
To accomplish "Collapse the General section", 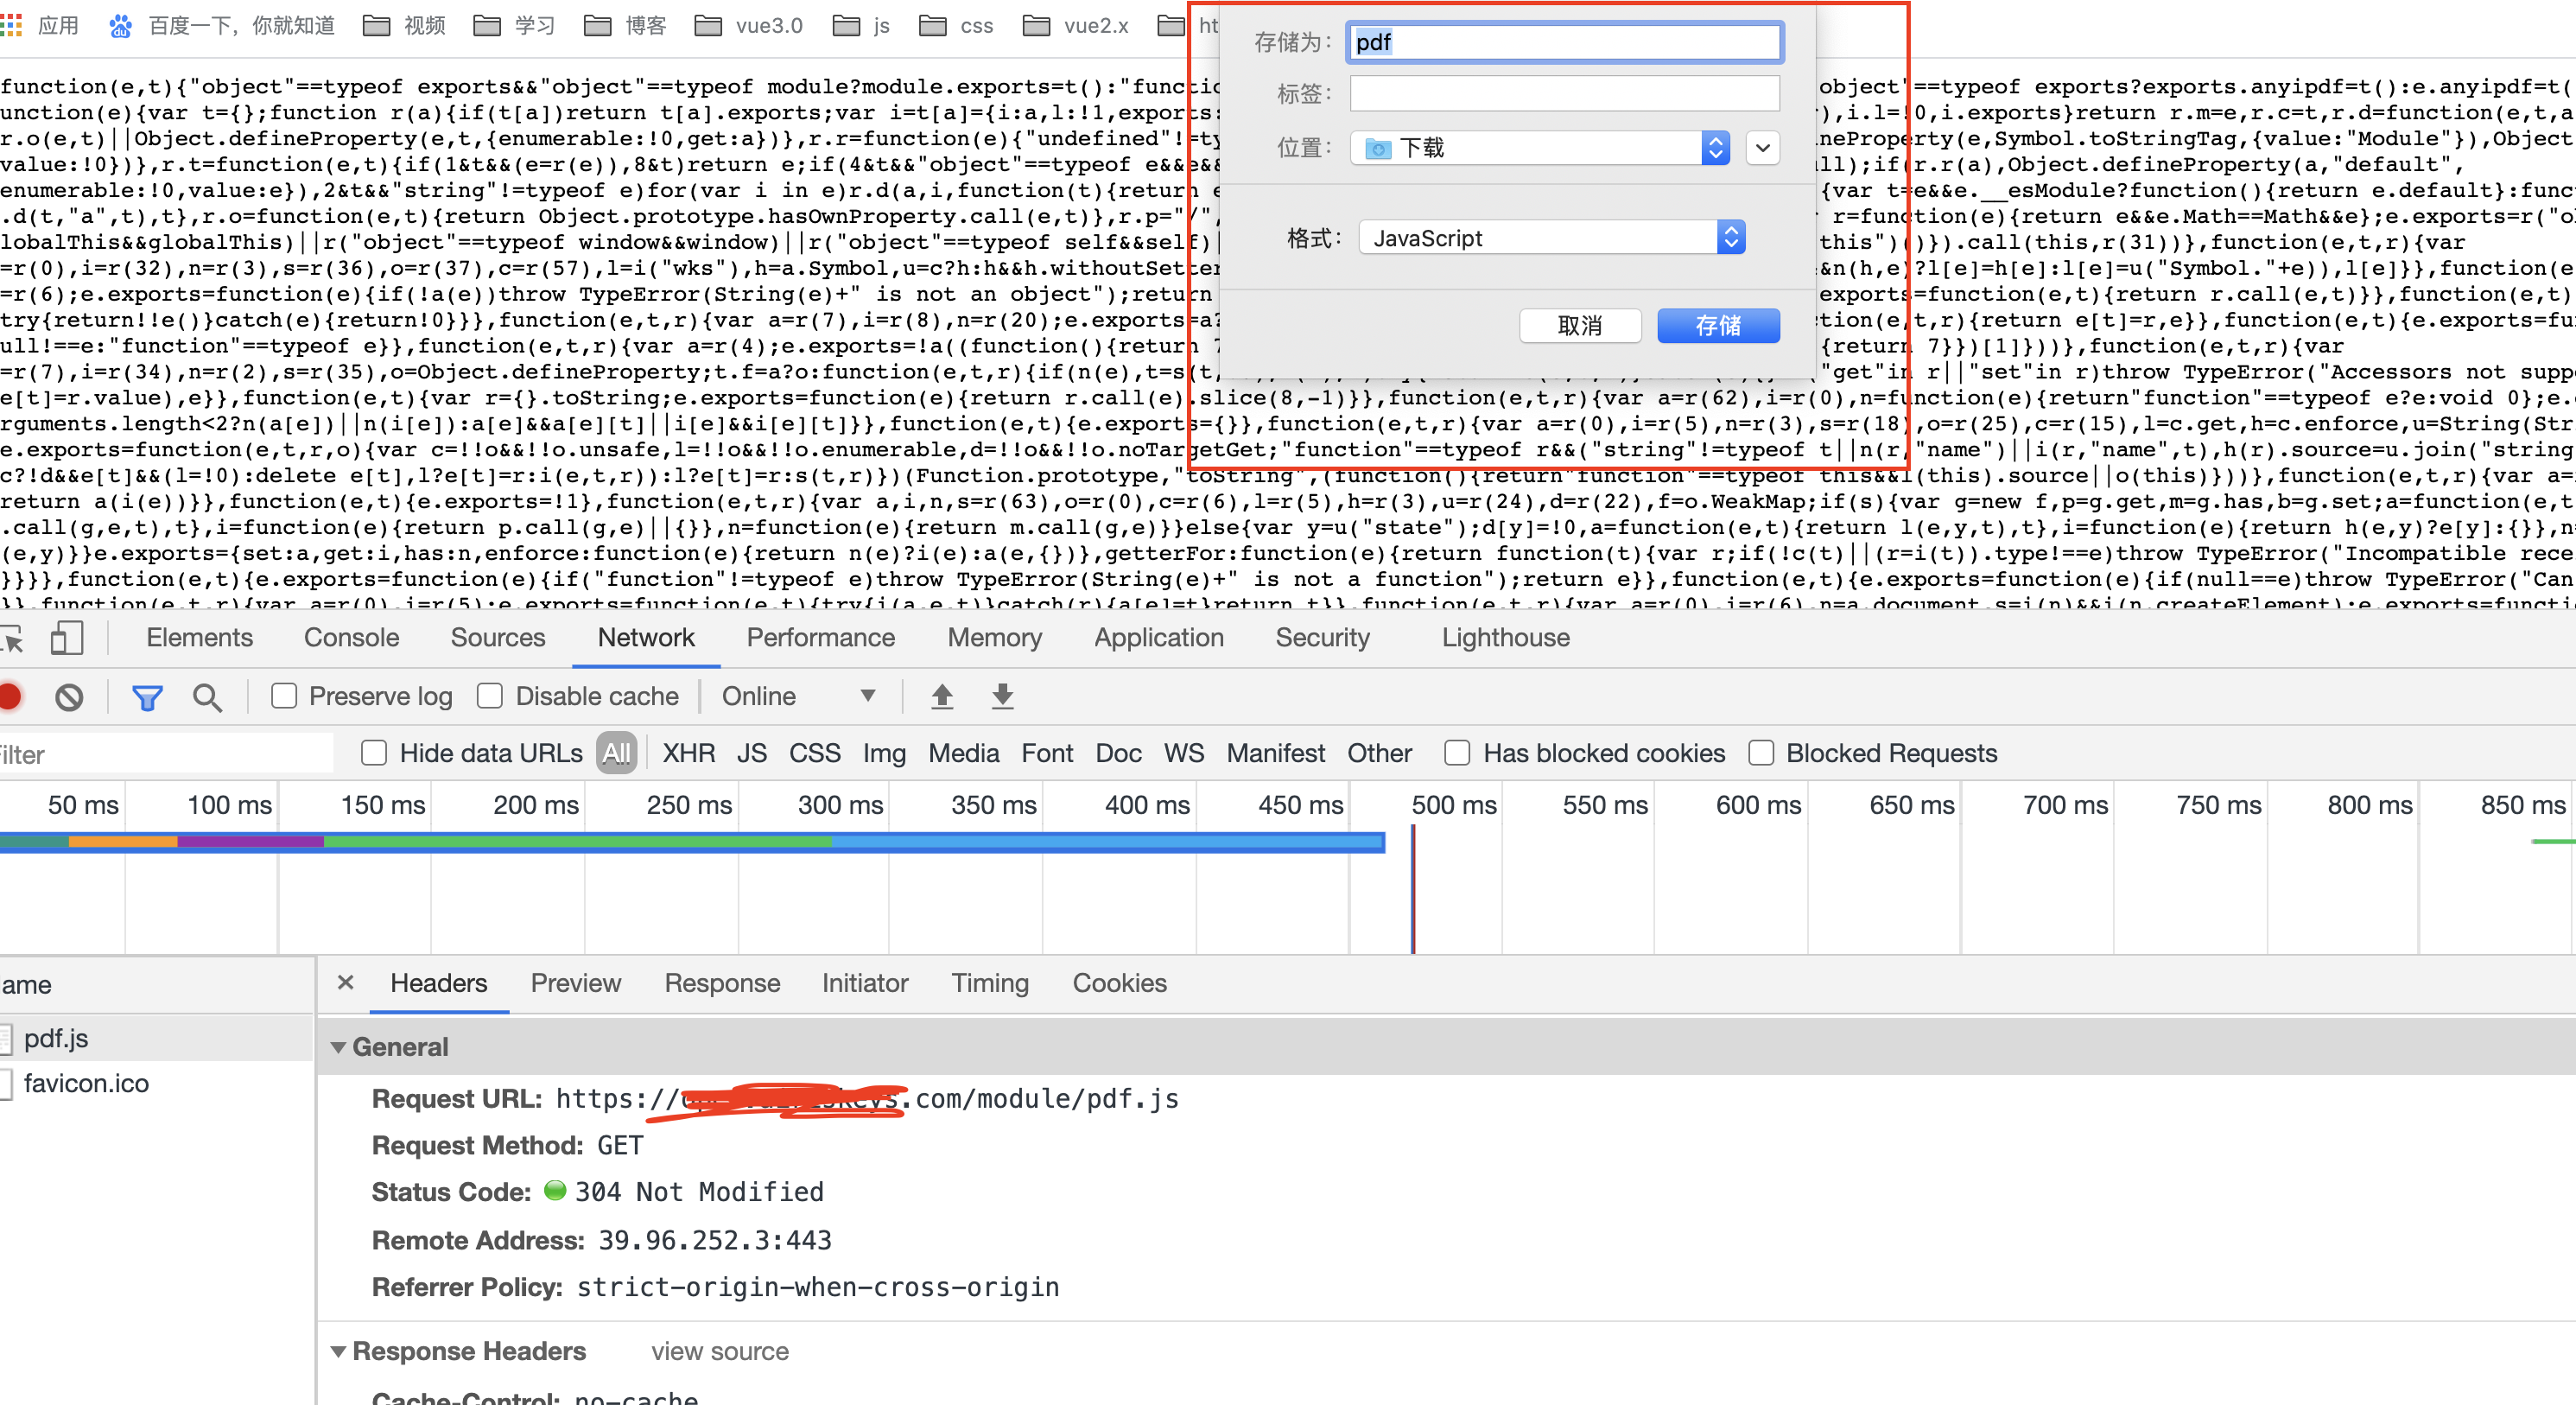I will pos(339,1047).
